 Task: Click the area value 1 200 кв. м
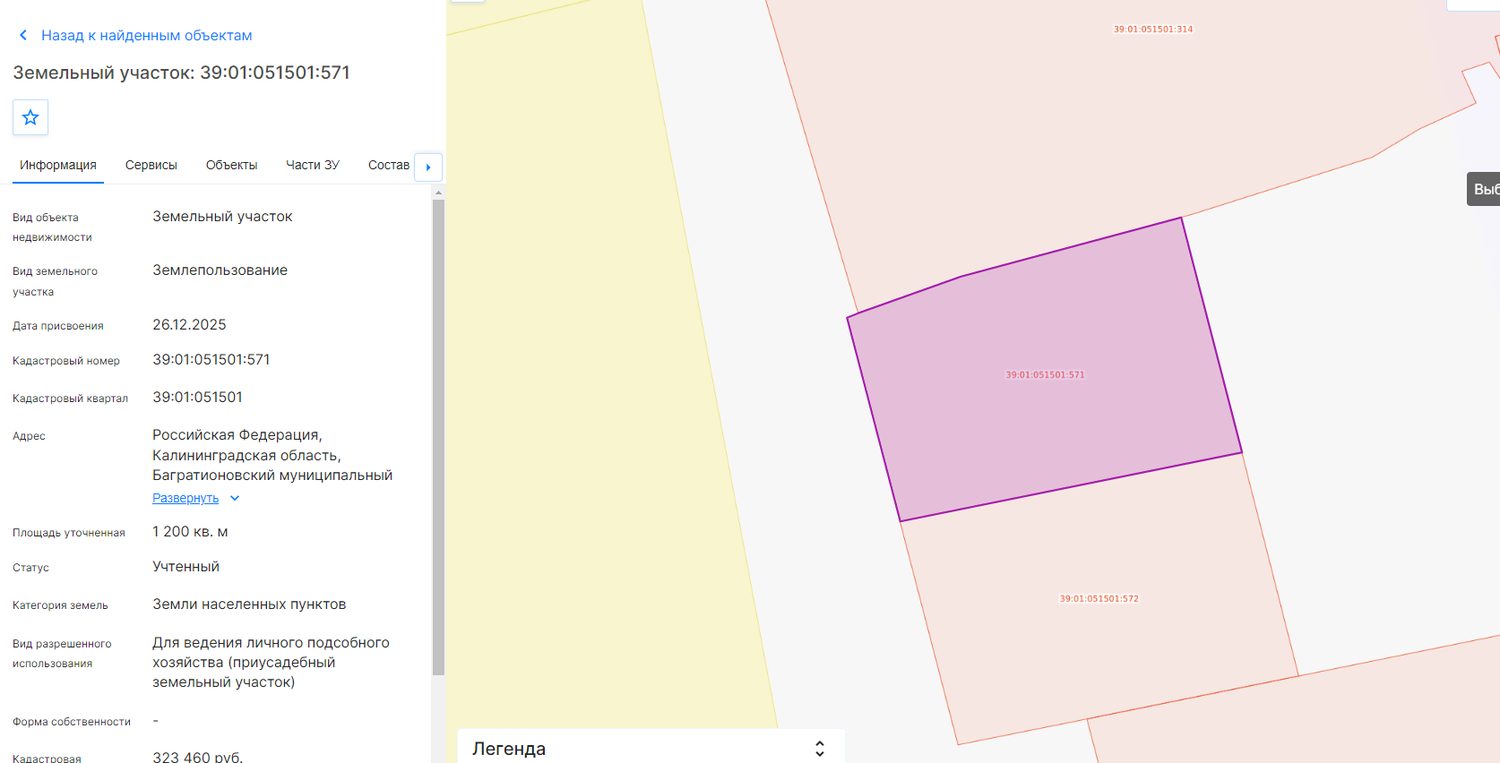point(190,532)
